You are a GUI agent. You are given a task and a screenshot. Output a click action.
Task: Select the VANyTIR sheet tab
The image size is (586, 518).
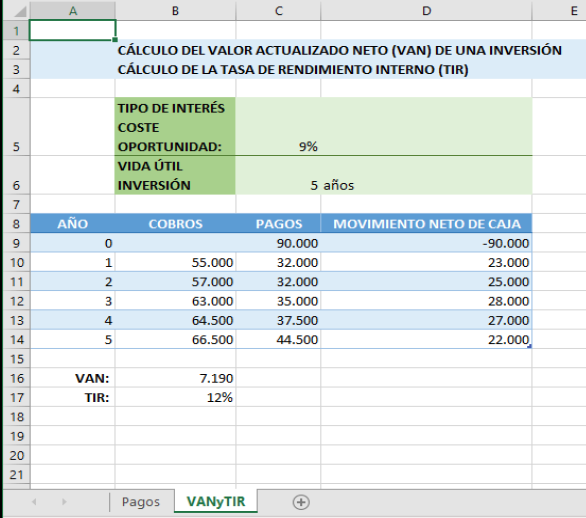pyautogui.click(x=216, y=501)
